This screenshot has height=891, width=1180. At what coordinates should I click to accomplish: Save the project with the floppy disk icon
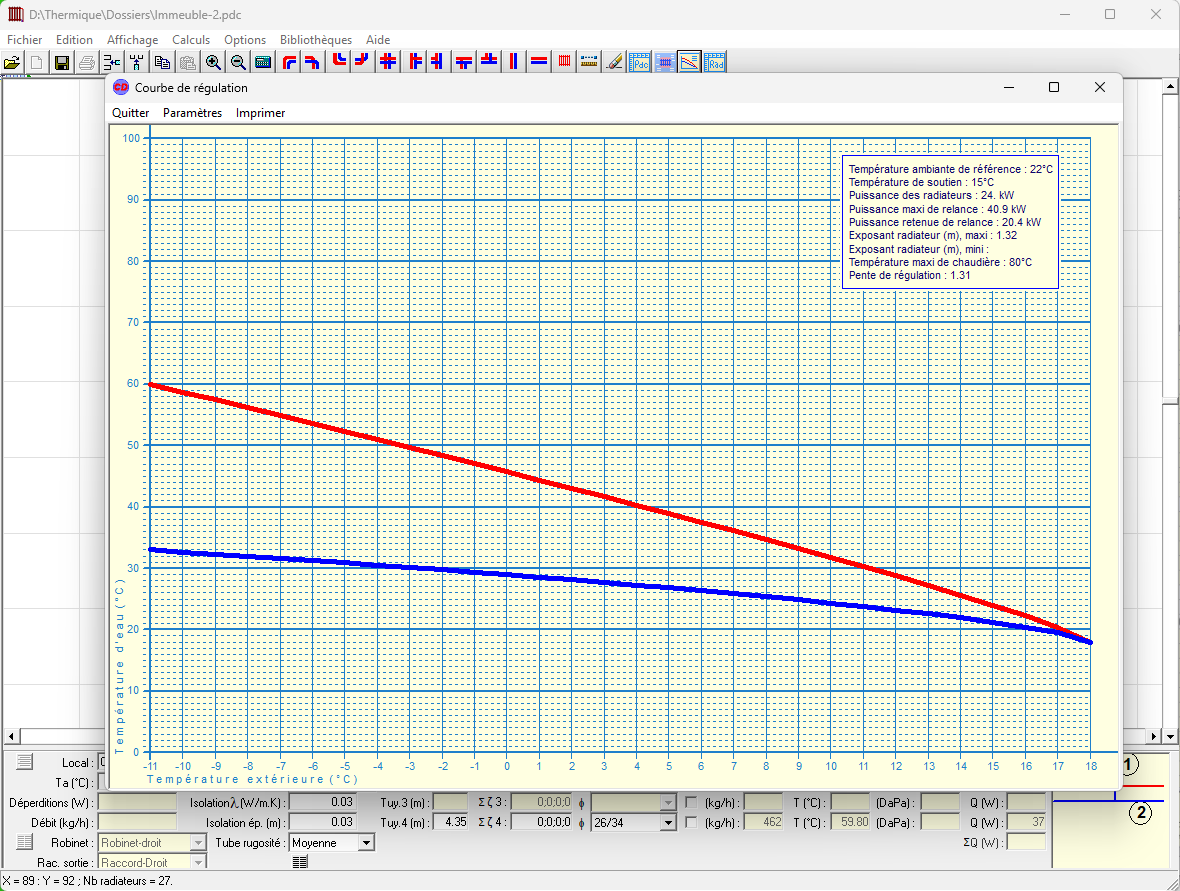62,62
